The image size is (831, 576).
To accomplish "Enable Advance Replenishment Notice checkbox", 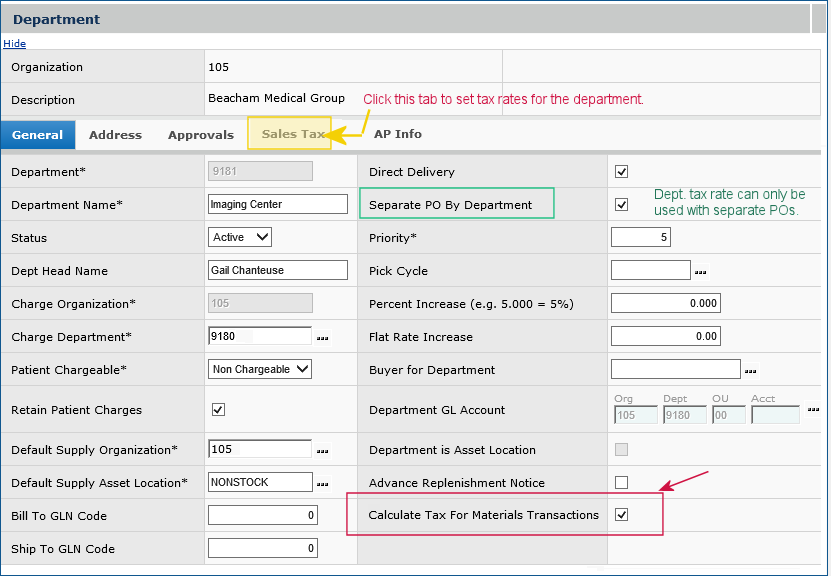I will pos(622,483).
